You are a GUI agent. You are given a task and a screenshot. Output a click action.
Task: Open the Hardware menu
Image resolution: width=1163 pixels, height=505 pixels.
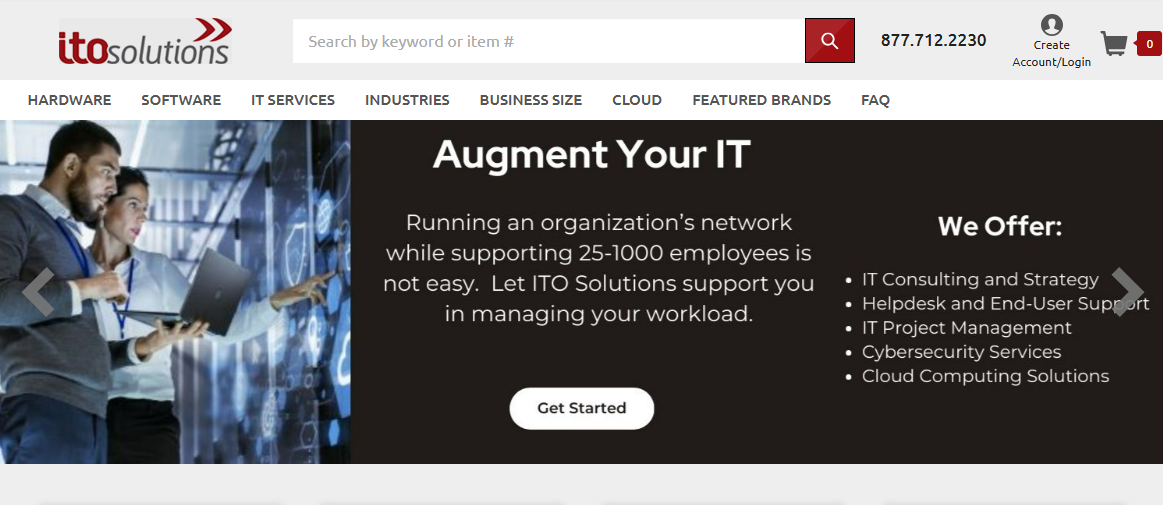point(69,100)
